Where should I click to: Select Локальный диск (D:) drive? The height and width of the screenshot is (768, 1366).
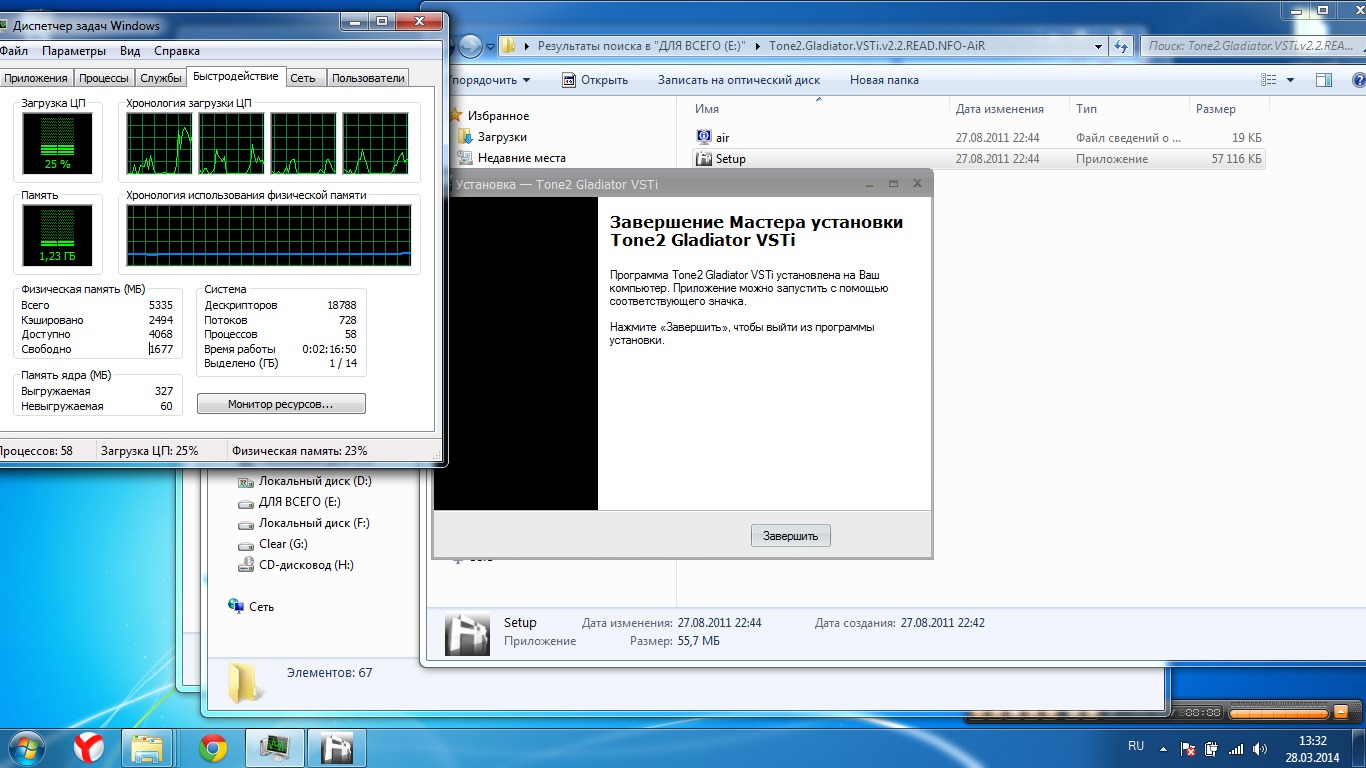point(315,481)
